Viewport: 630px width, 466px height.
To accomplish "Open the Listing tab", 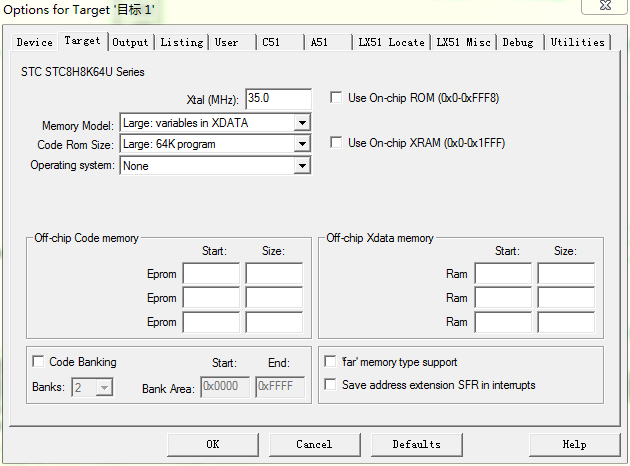I will 182,42.
